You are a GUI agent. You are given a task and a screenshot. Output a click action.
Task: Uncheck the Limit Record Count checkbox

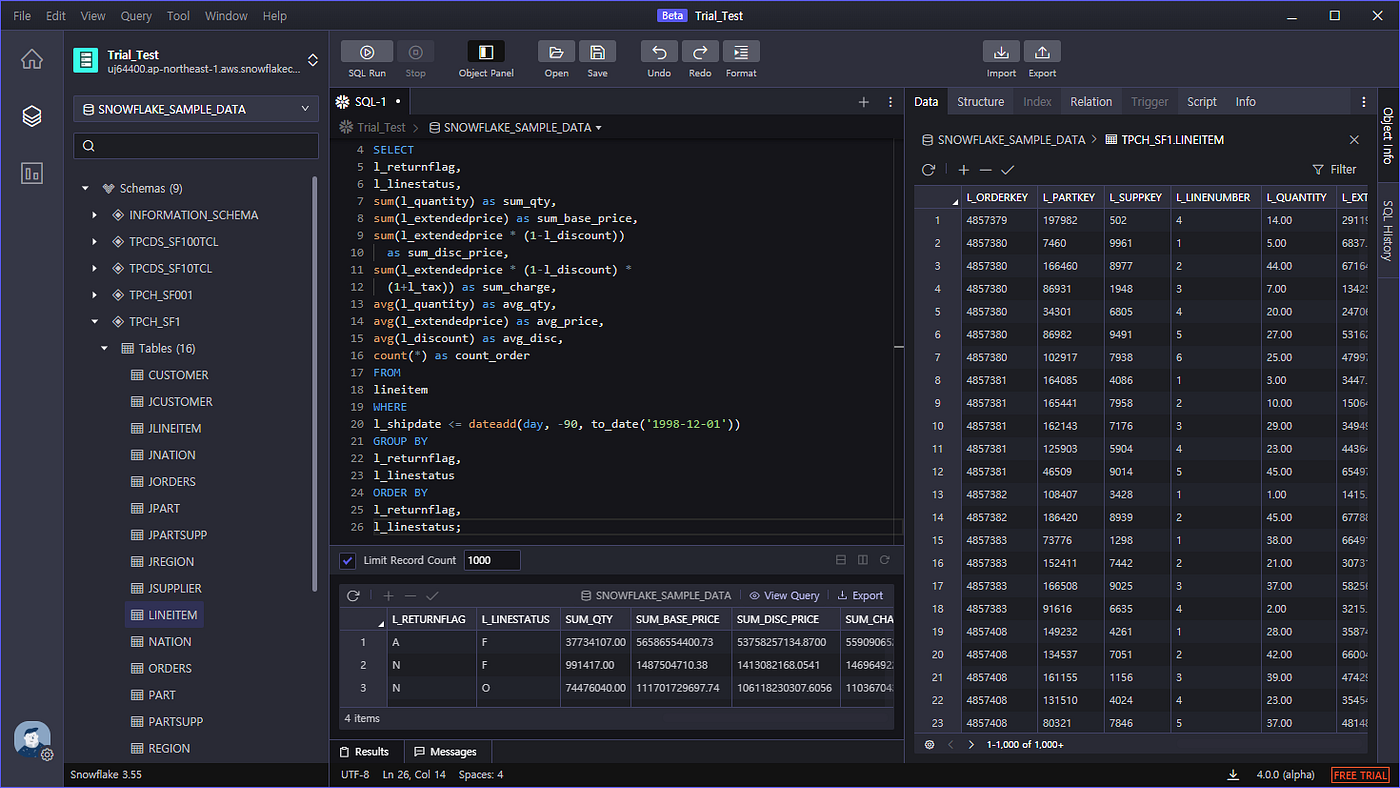[x=347, y=560]
